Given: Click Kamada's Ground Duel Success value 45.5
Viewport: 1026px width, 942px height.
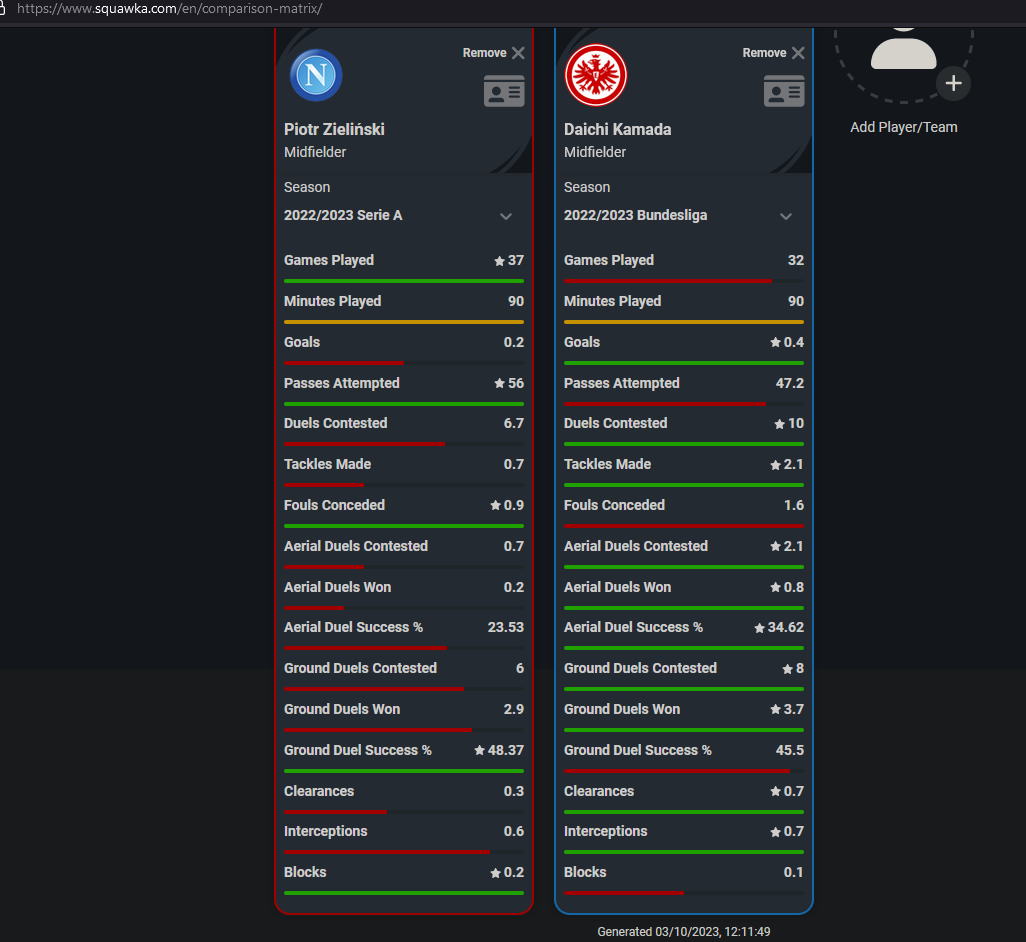Looking at the screenshot, I should coord(789,750).
